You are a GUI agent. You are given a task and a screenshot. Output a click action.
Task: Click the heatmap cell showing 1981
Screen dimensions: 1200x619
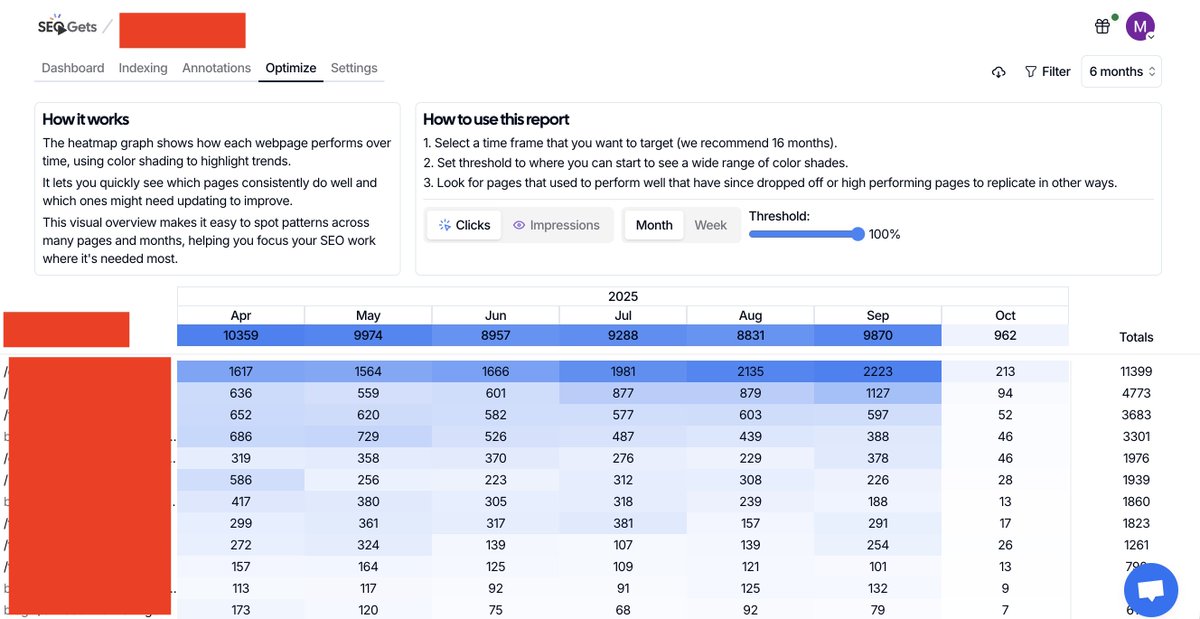[x=623, y=371]
